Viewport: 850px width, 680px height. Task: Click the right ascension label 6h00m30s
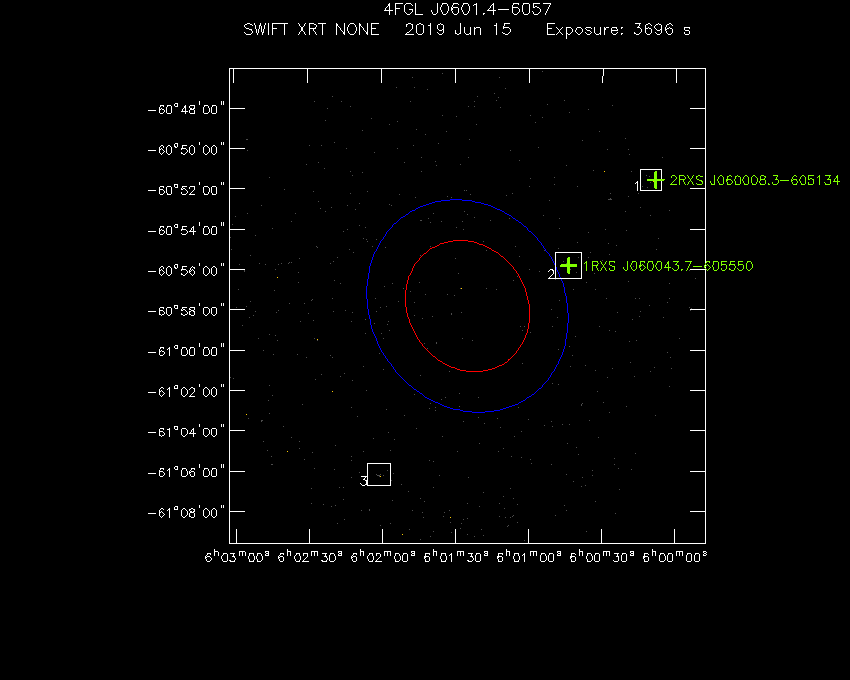pos(602,557)
